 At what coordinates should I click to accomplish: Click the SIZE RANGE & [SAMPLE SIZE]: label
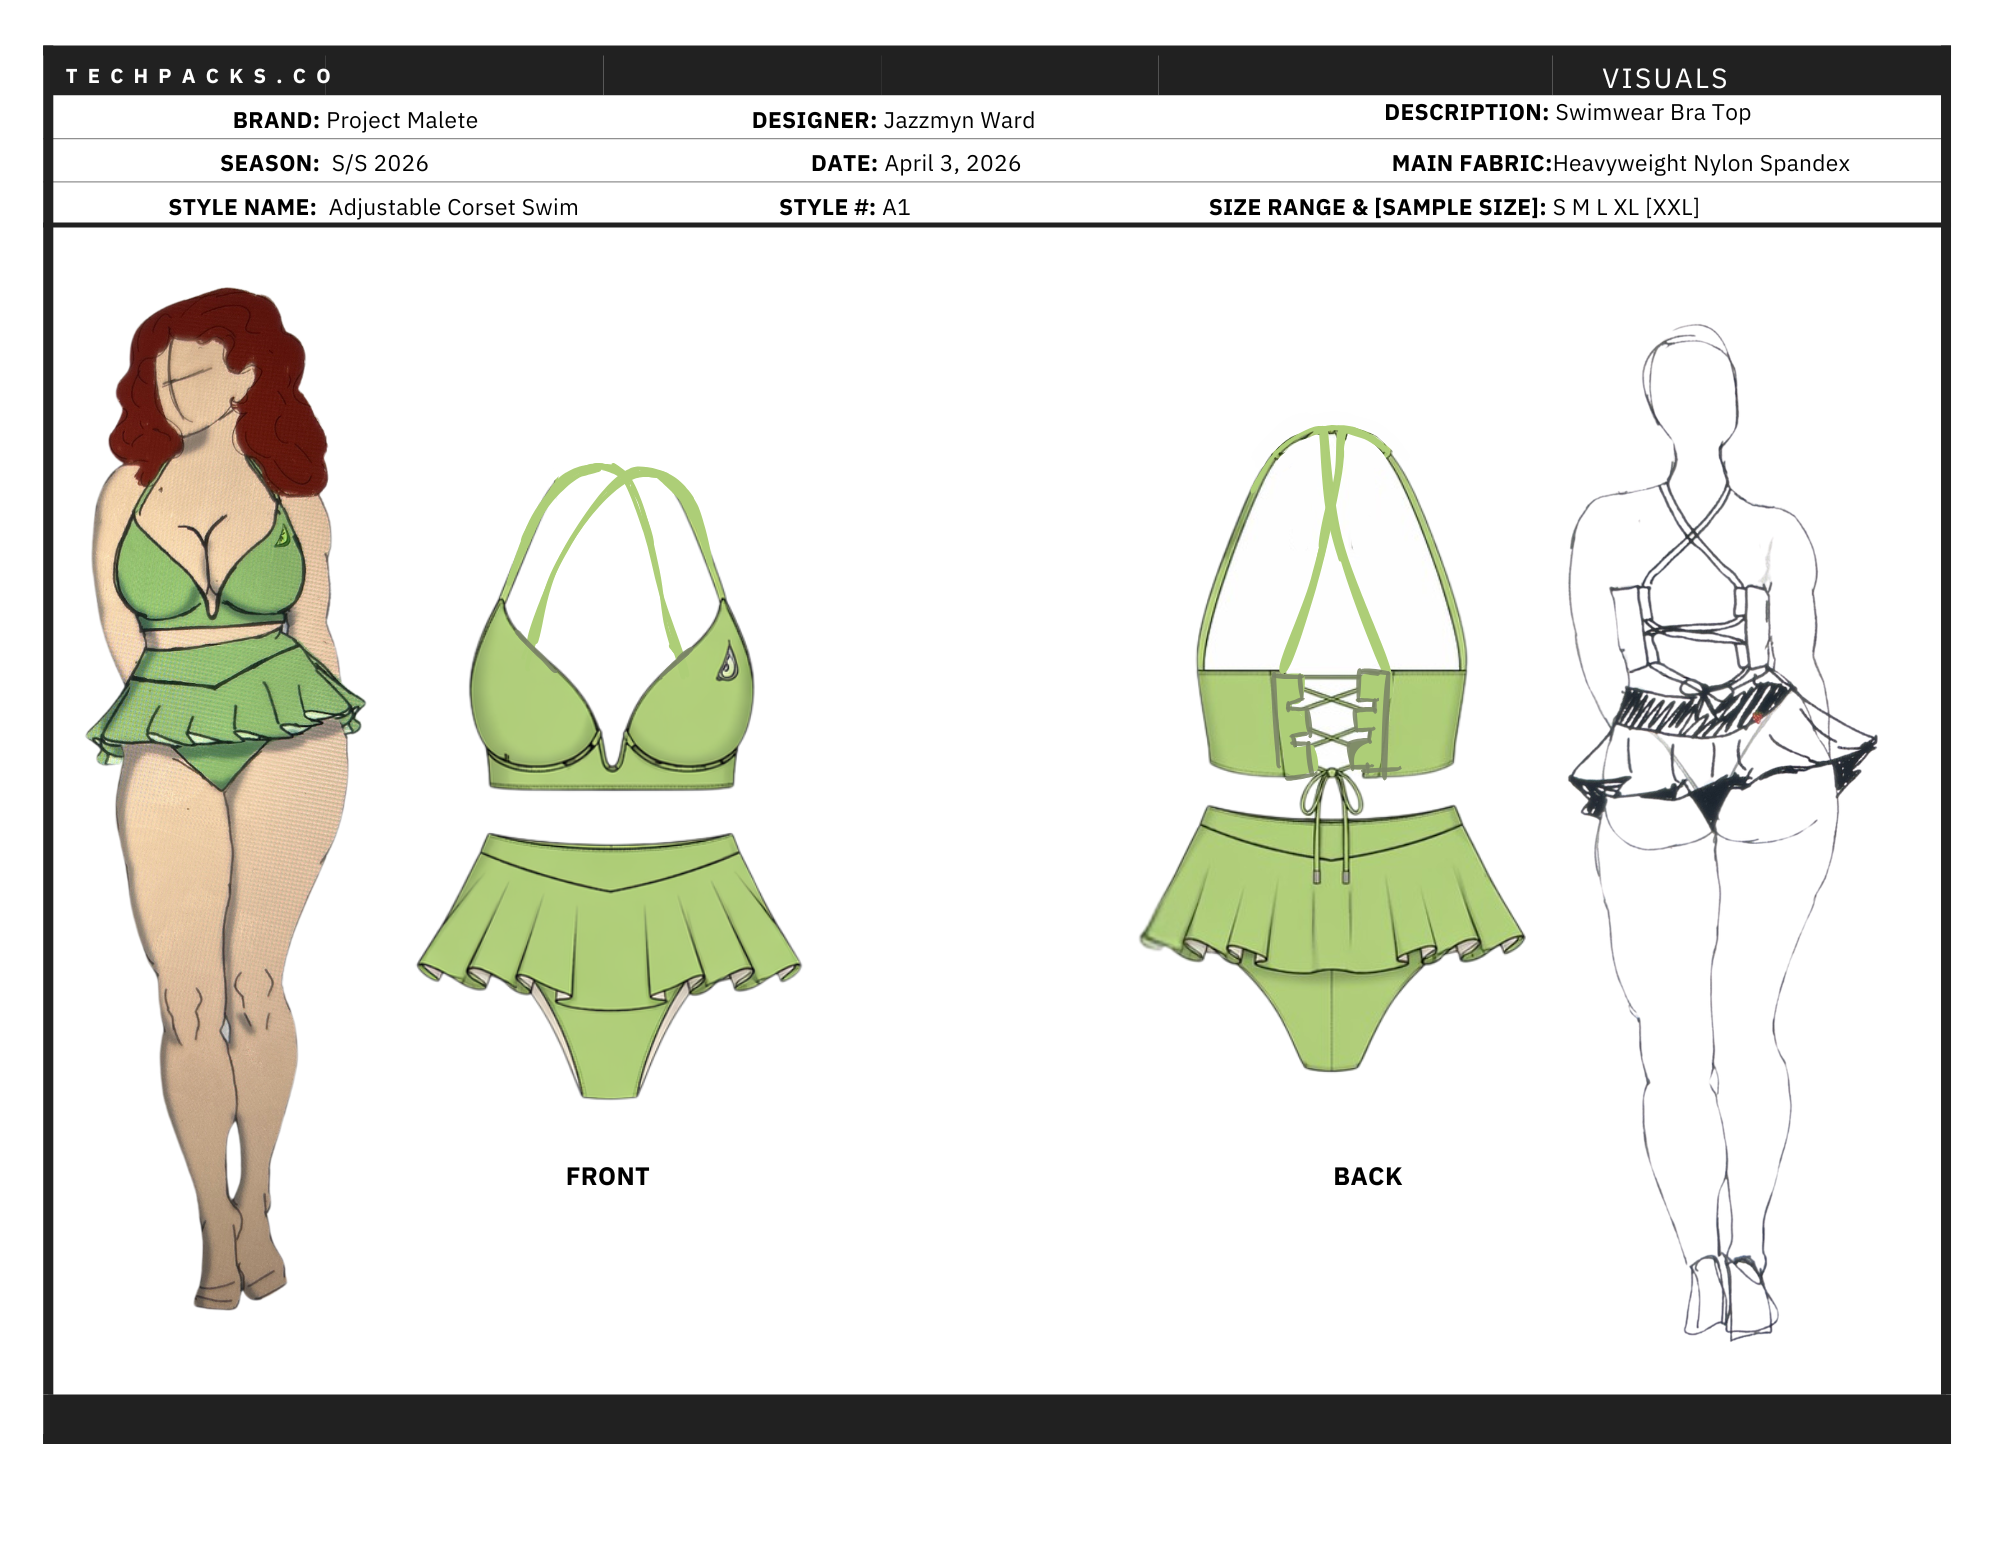(x=1377, y=207)
